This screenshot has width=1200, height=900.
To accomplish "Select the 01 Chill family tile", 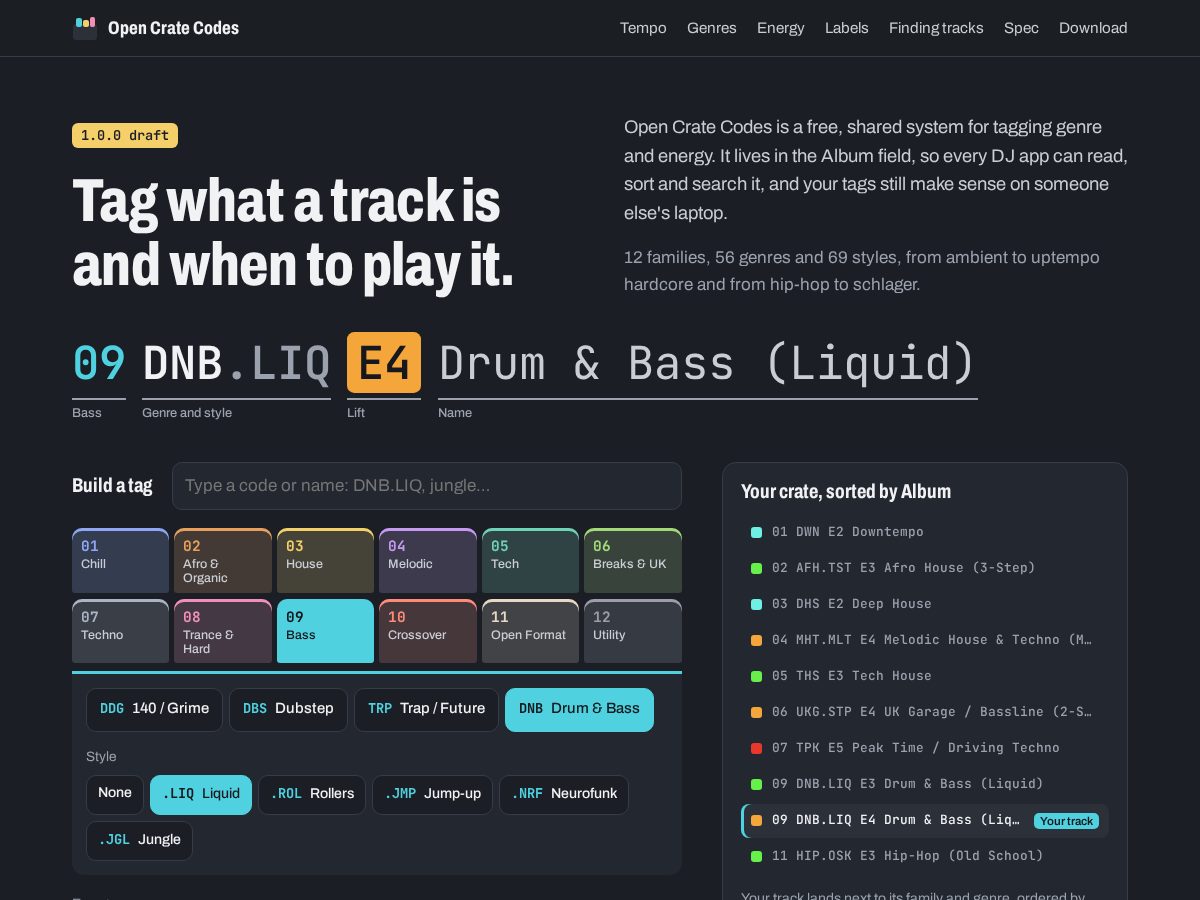I will [120, 561].
